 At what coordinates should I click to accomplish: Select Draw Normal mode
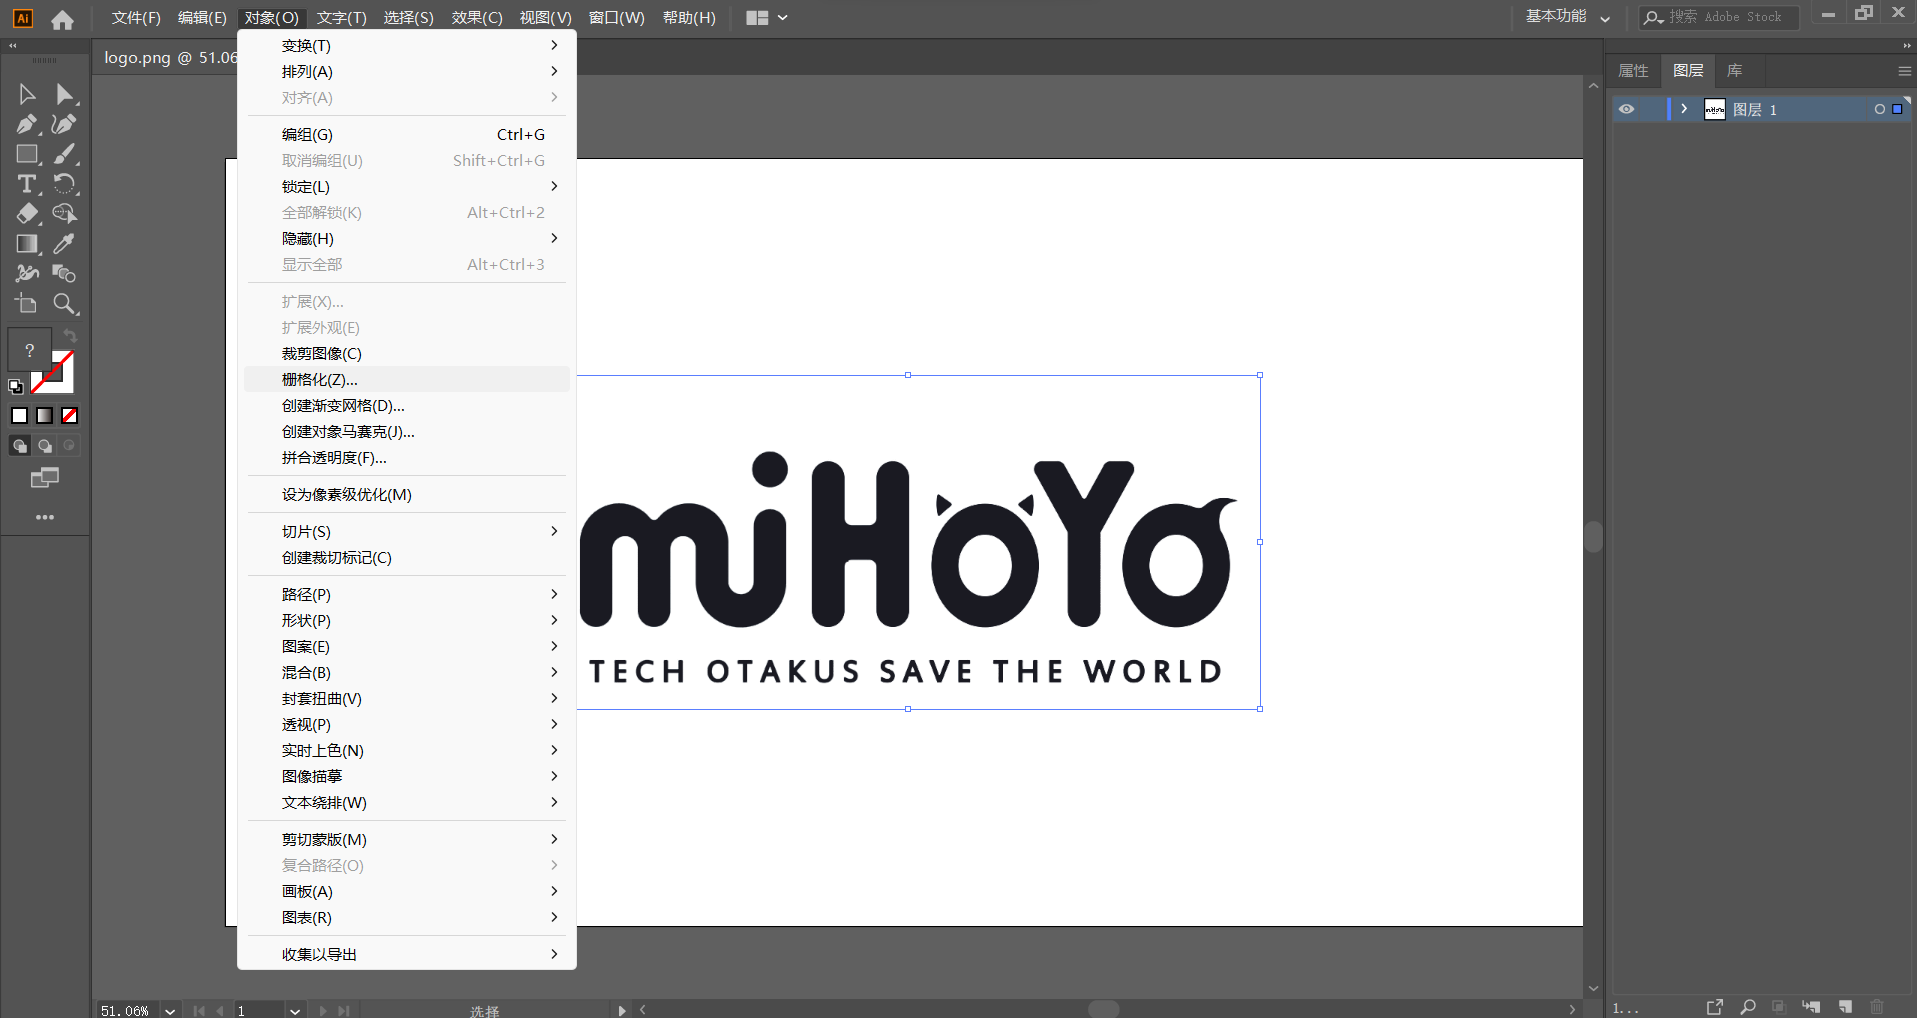20,446
